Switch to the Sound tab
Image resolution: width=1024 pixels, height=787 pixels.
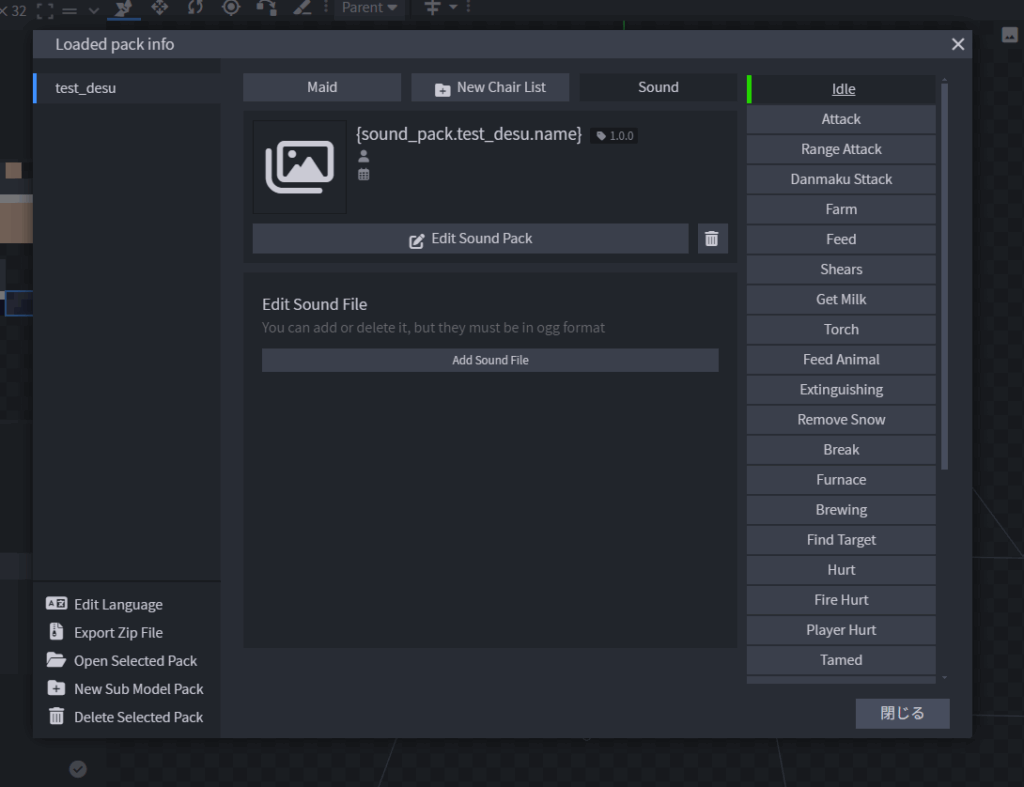coord(658,87)
